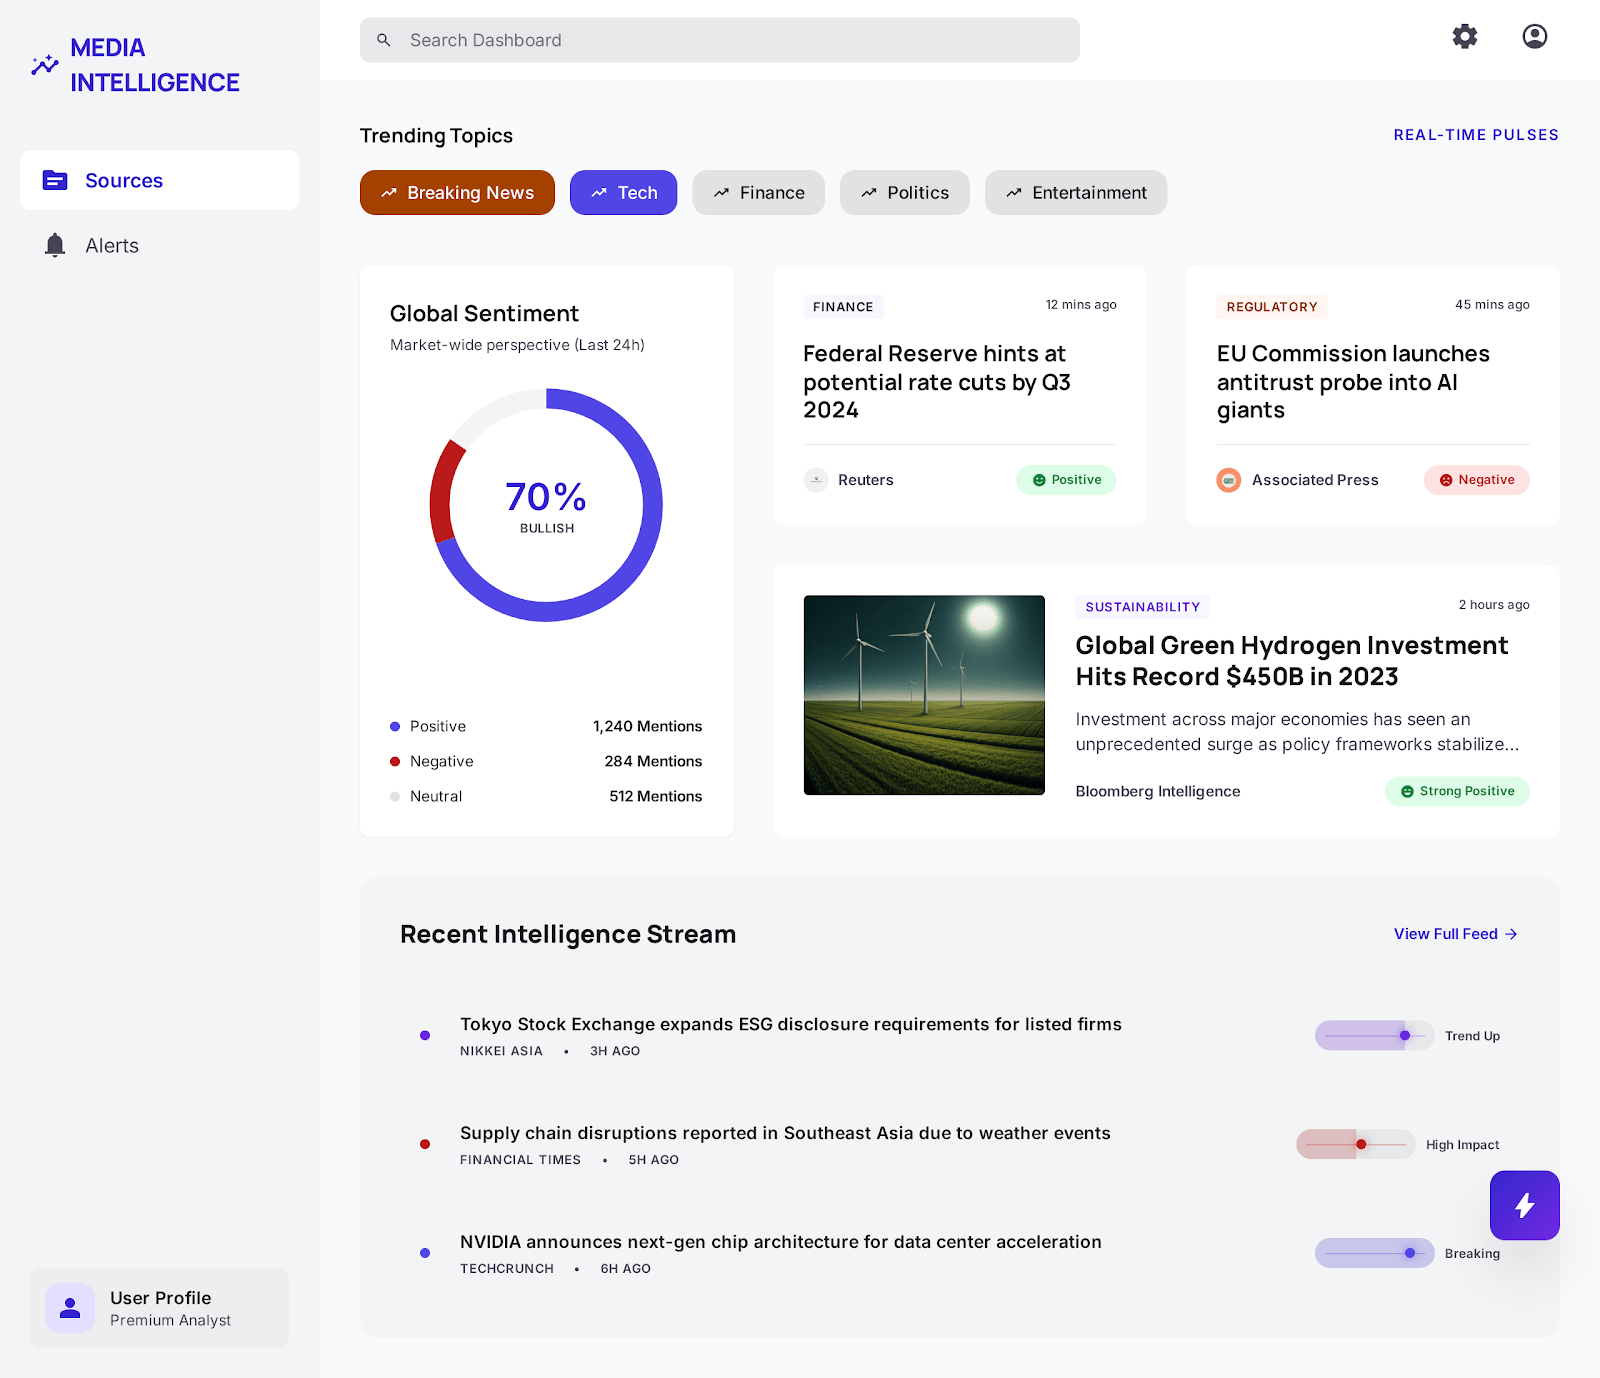Click the account avatar icon in header

1534,37
